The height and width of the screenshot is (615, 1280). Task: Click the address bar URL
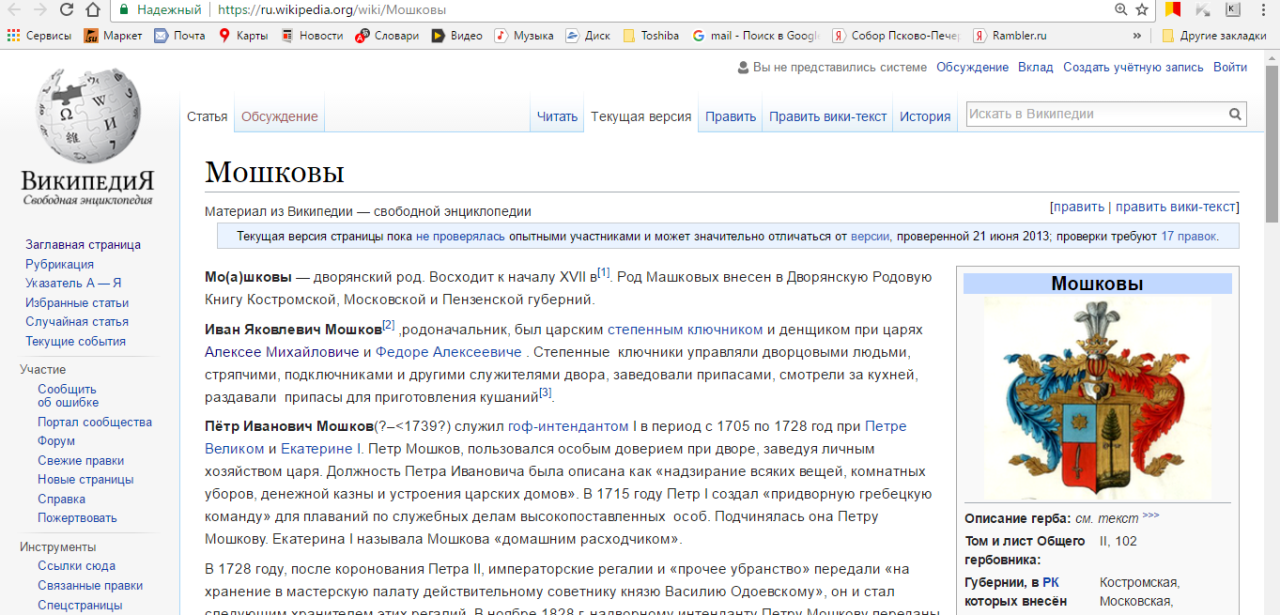[332, 10]
